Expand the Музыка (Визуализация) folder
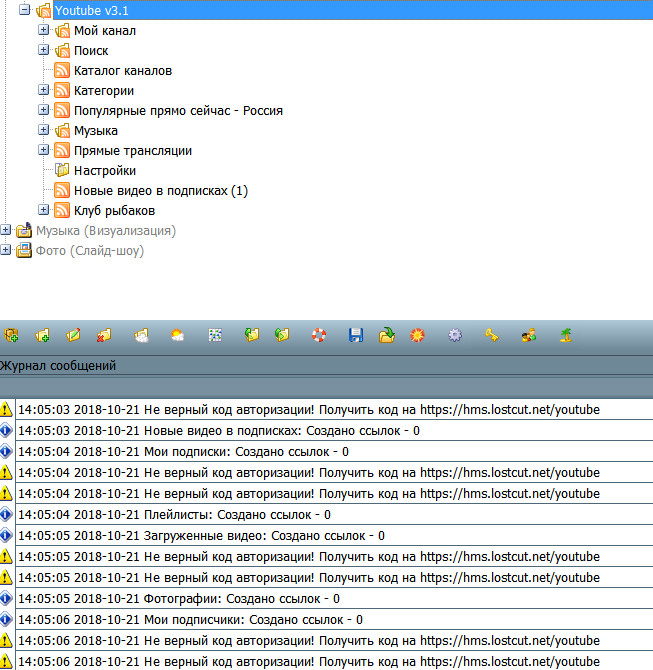The width and height of the screenshot is (653, 670). pyautogui.click(x=6, y=230)
